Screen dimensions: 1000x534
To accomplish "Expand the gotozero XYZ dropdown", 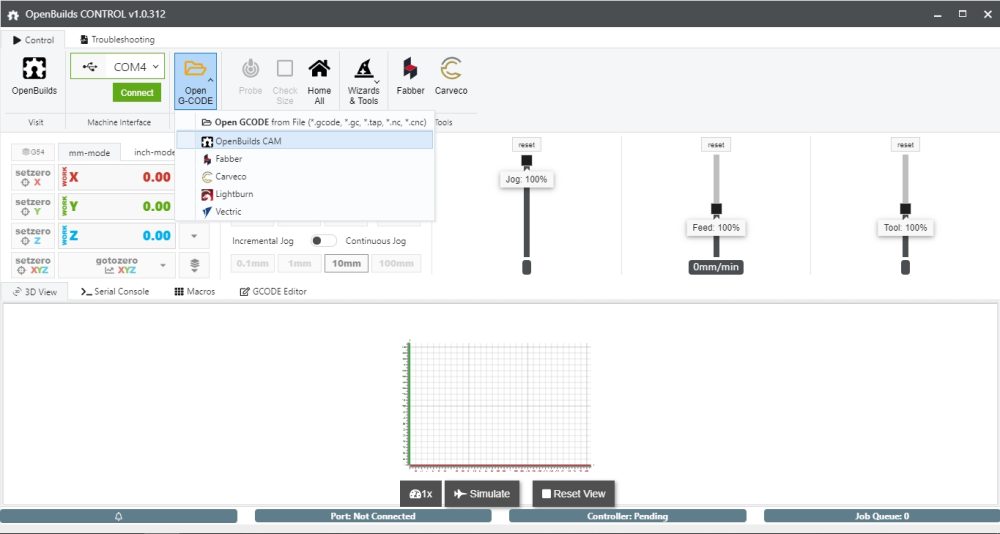I will (163, 265).
